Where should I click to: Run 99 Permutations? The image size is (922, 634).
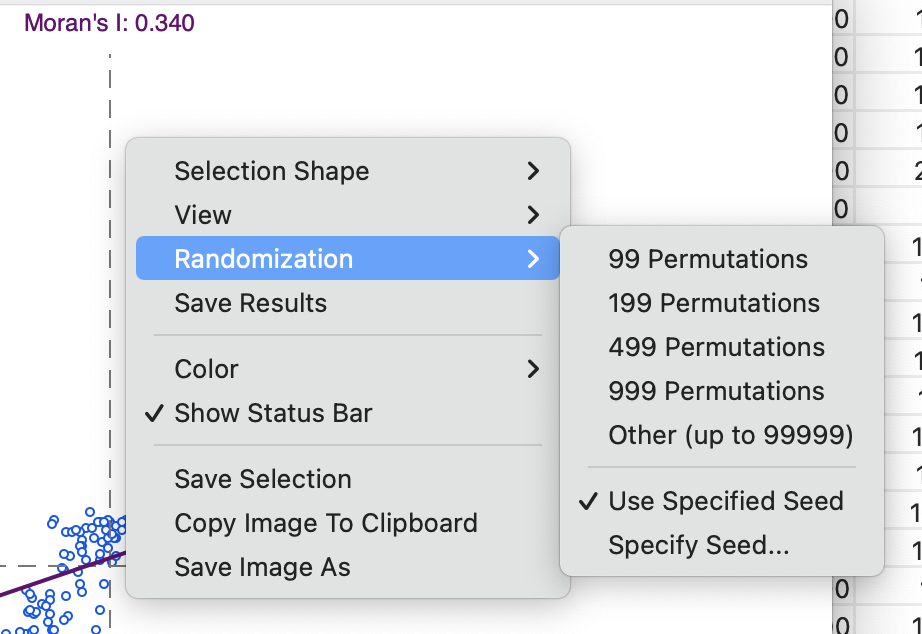click(721, 259)
